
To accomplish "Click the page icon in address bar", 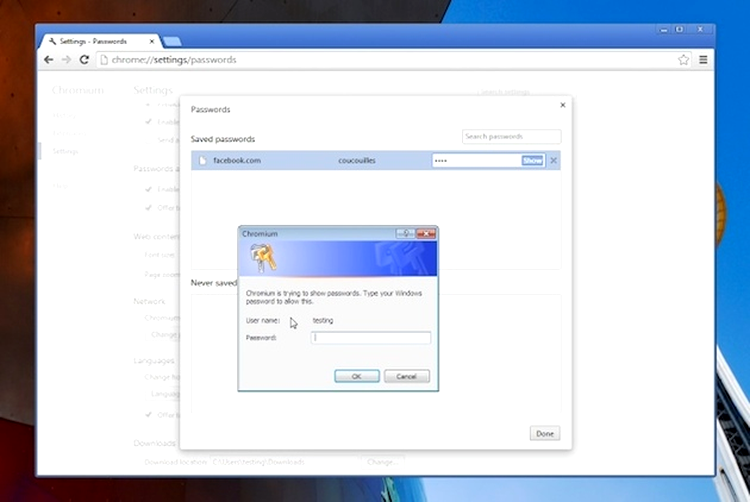I will 104,60.
